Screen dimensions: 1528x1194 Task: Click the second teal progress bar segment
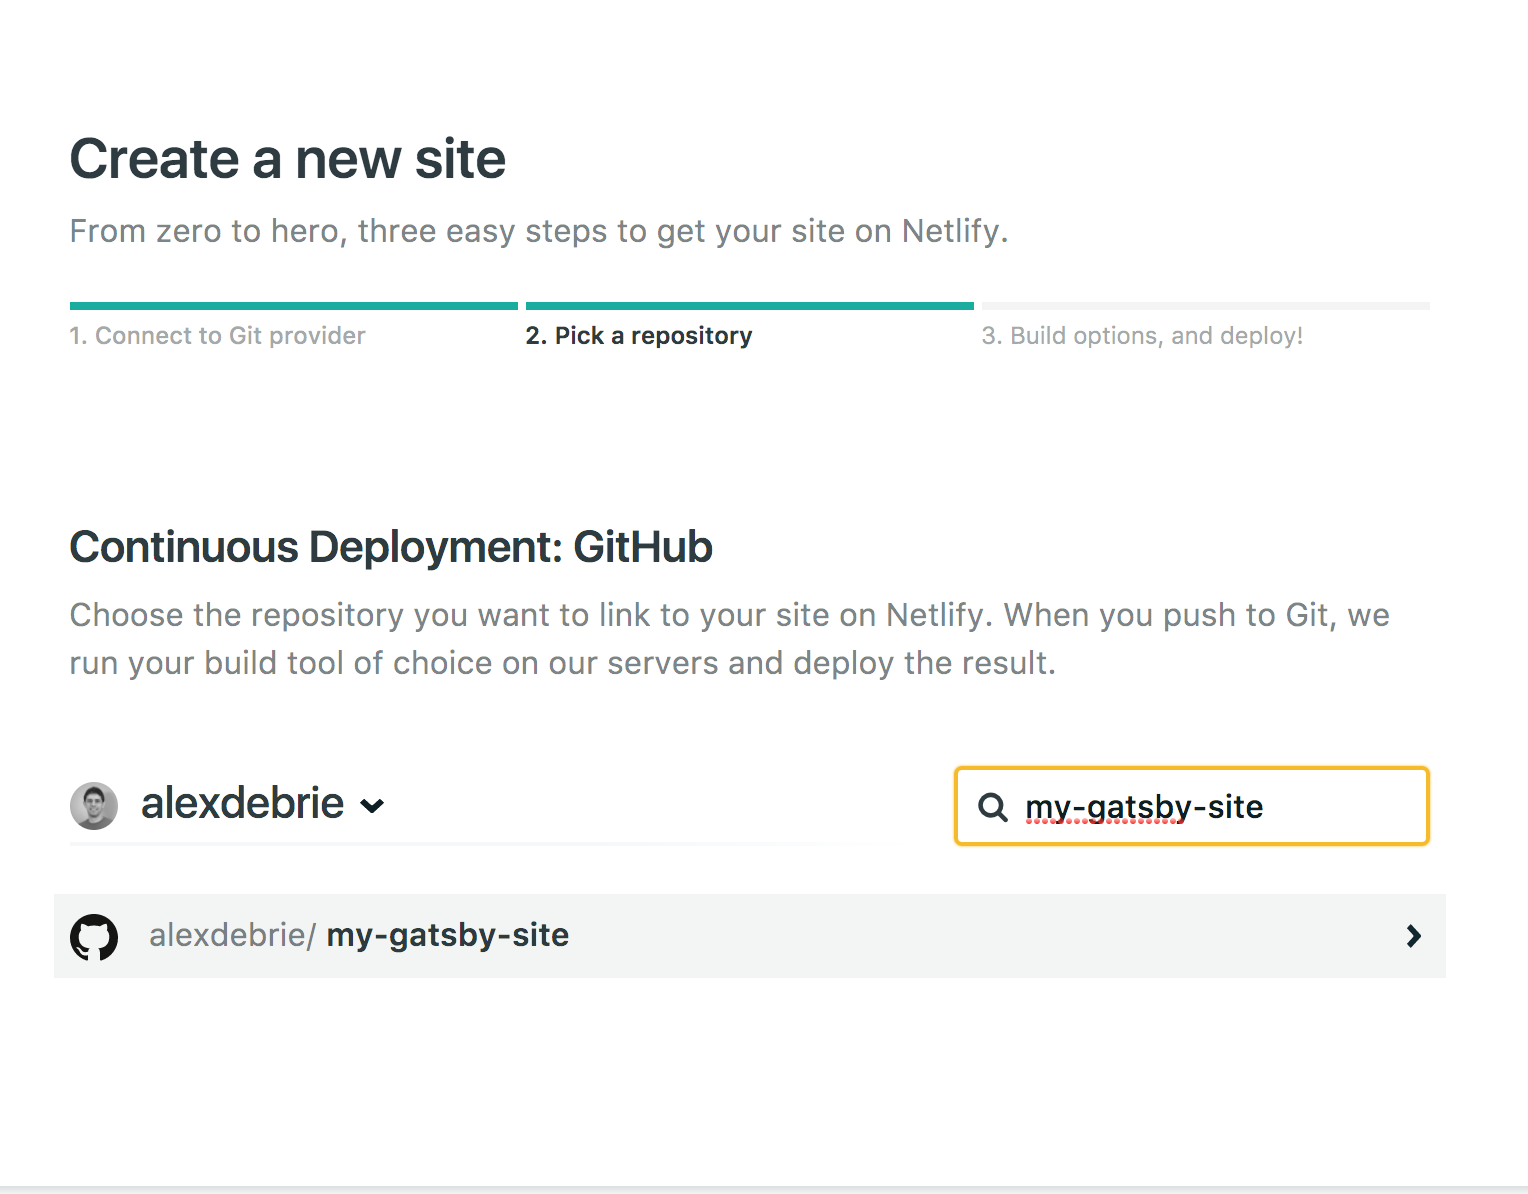(749, 306)
